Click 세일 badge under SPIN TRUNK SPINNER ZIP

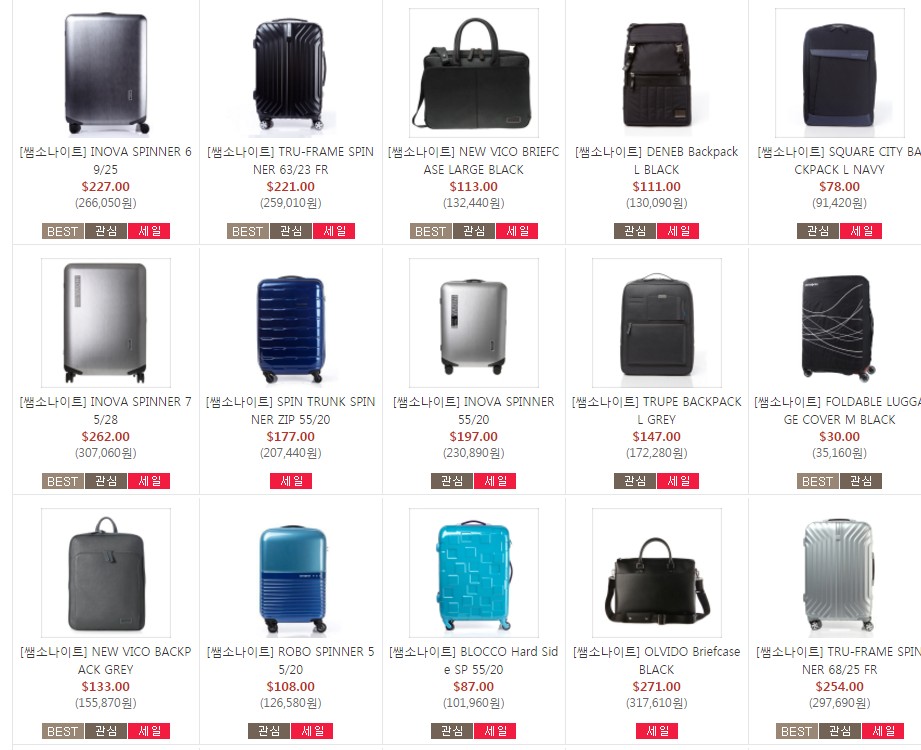point(291,481)
